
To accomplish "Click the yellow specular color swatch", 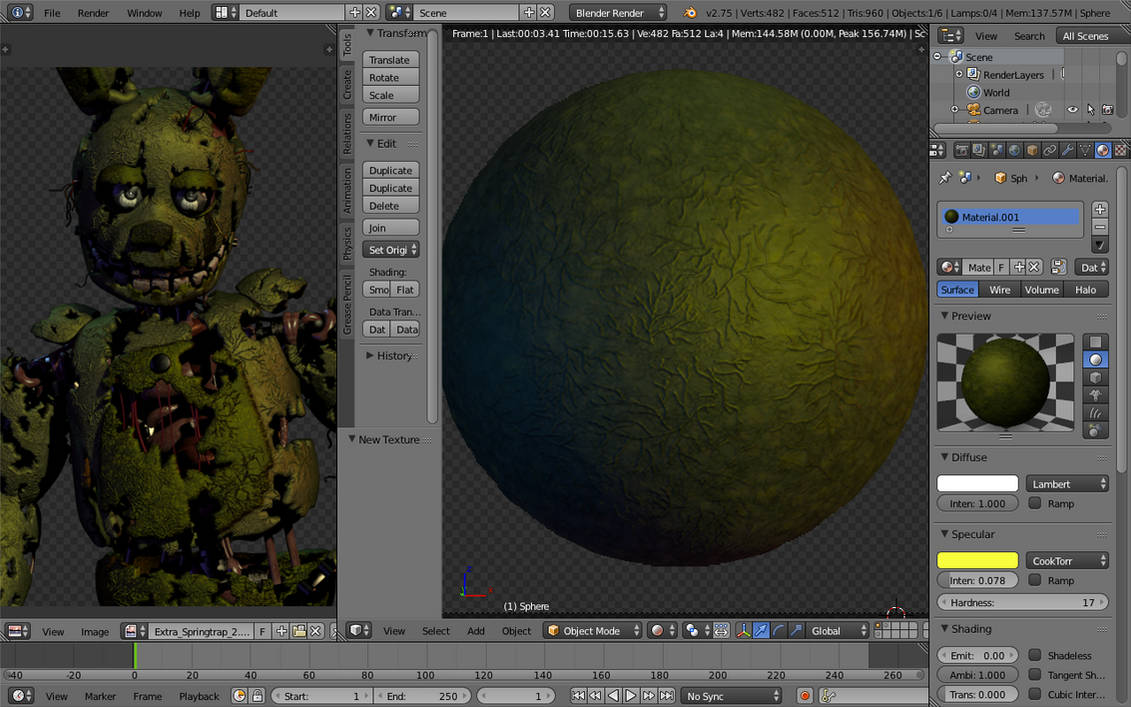I will click(x=977, y=560).
